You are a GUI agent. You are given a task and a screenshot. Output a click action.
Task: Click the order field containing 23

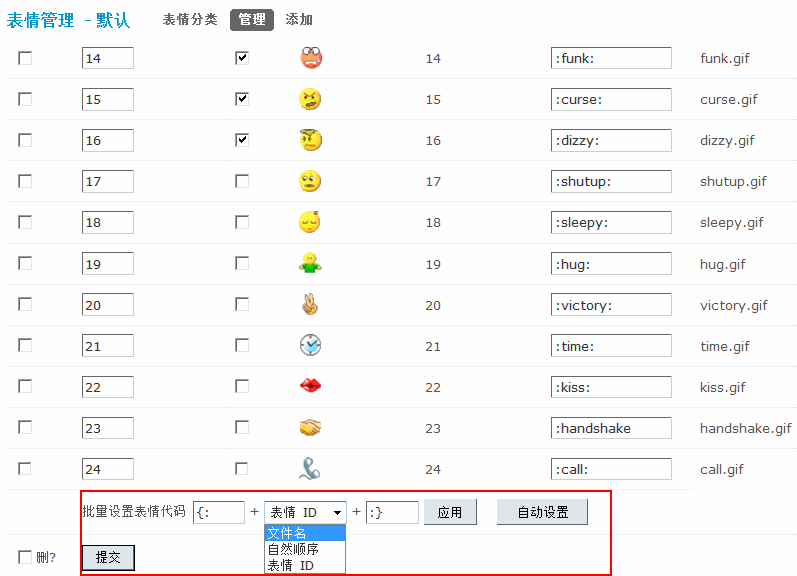tap(108, 428)
